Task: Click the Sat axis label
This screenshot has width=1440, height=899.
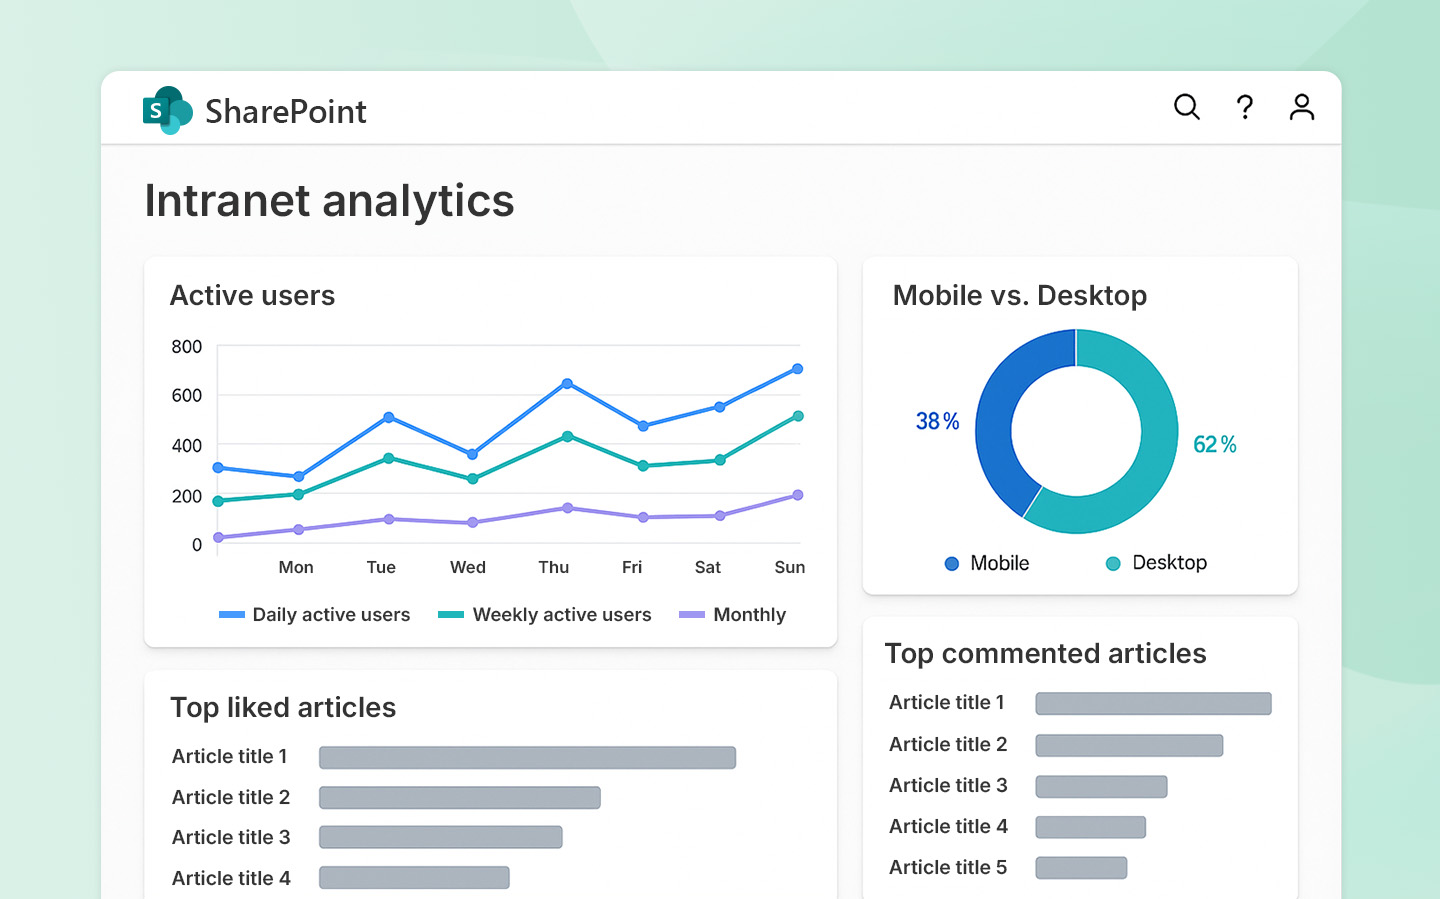Action: tap(708, 567)
